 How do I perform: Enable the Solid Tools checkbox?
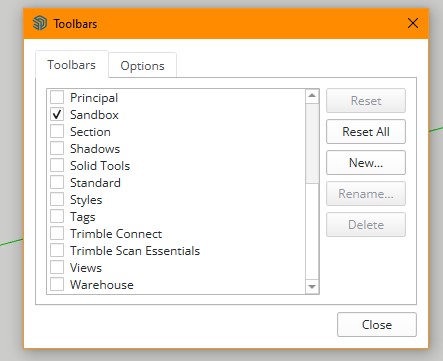(x=57, y=165)
